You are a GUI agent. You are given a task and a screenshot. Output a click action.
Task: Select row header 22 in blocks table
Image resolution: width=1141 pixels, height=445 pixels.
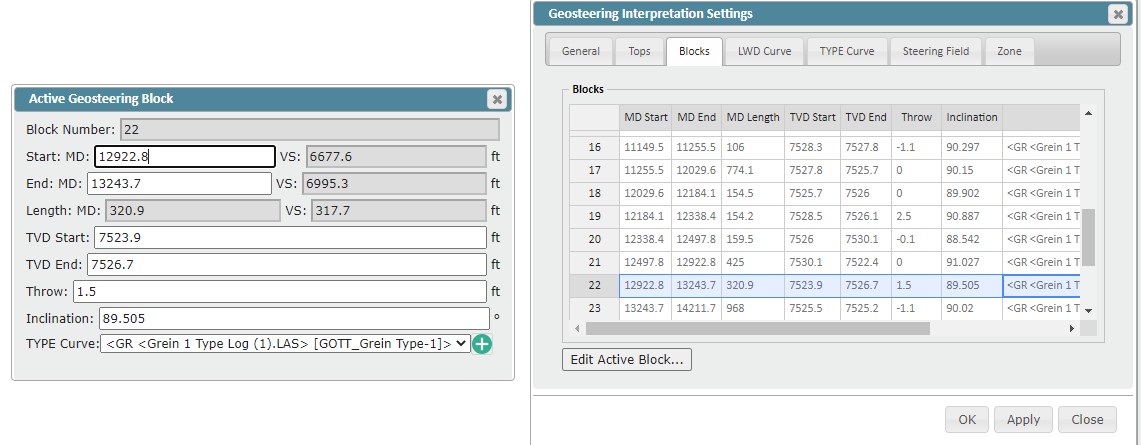tap(595, 286)
